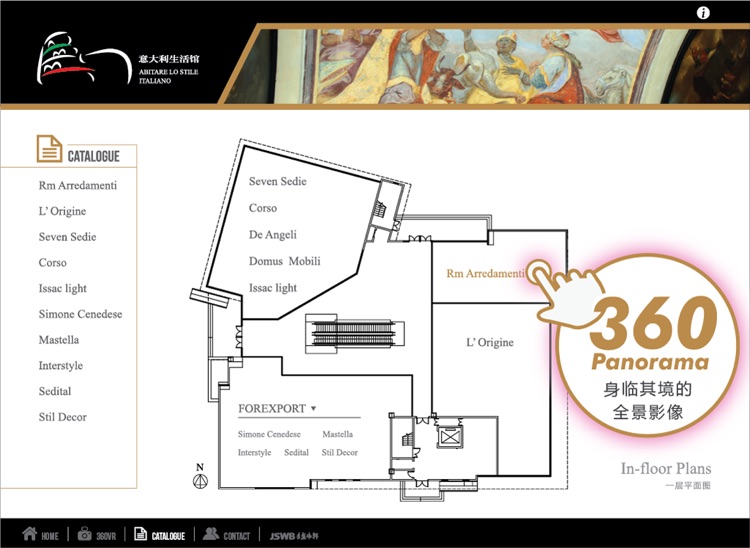The height and width of the screenshot is (548, 750).
Task: Select L' Origine in catalogue list
Action: coord(62,211)
